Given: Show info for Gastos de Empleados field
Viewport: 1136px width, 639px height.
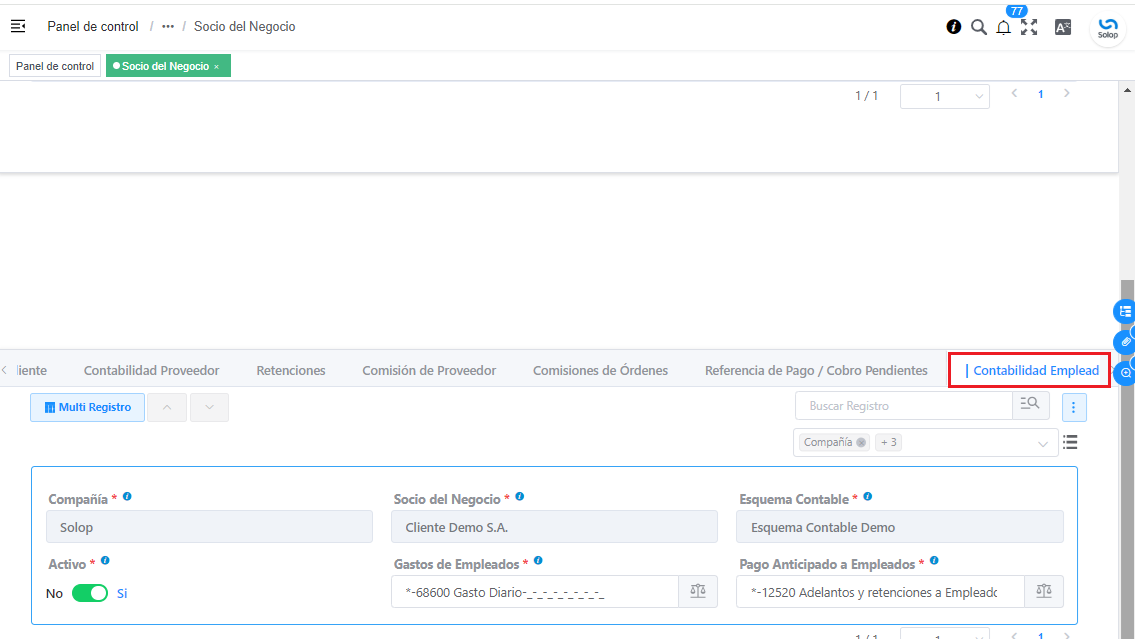Looking at the screenshot, I should [538, 561].
